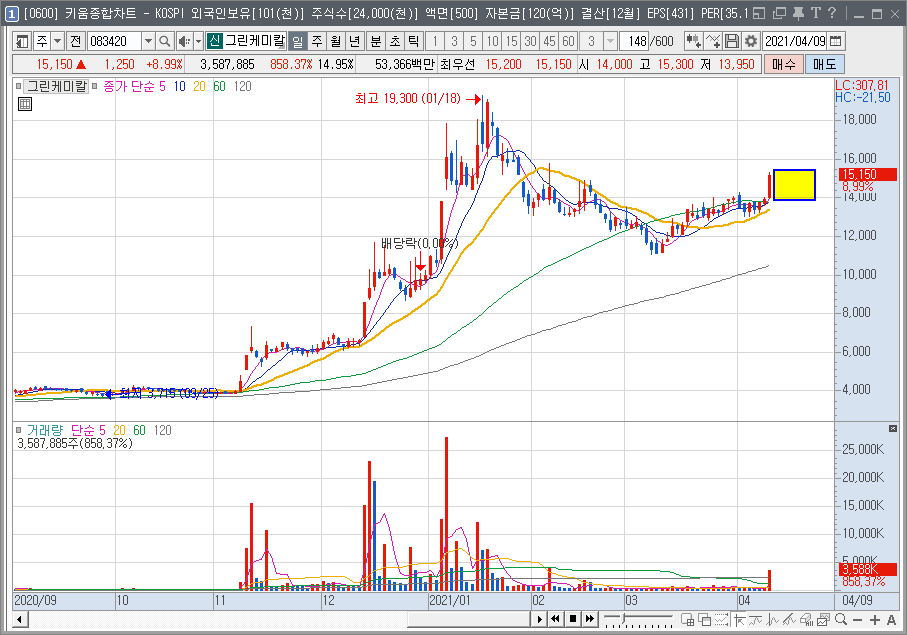Rewind the chart playback
The image size is (907, 635).
[556, 619]
